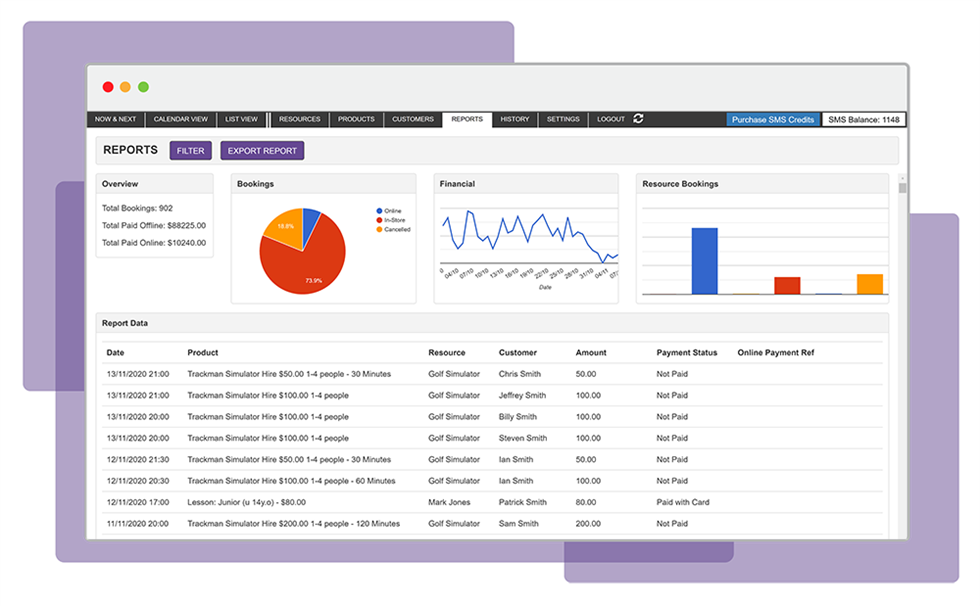Click the 200.00 amount cell
The width and height of the screenshot is (980, 606).
pos(588,524)
